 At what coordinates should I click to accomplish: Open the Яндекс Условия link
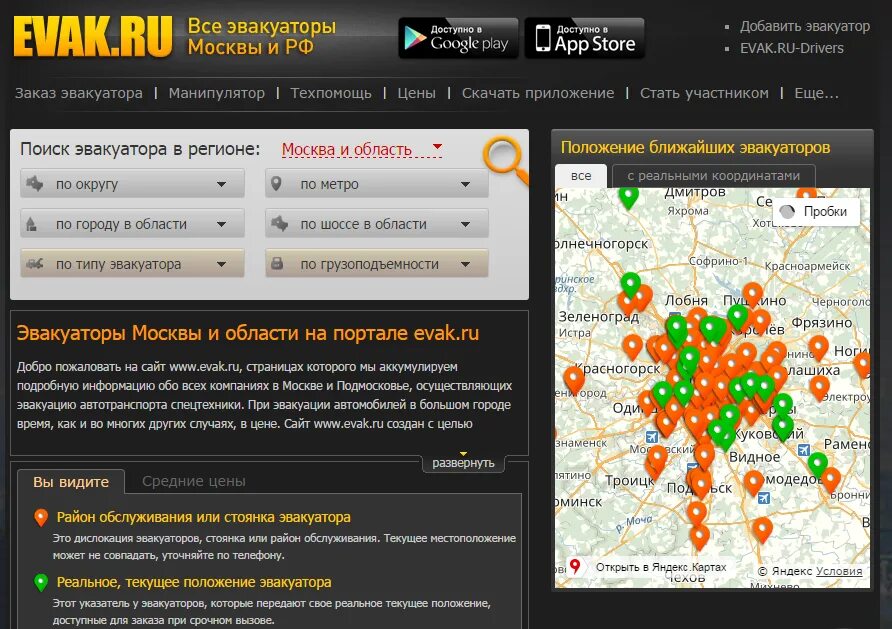(x=839, y=570)
